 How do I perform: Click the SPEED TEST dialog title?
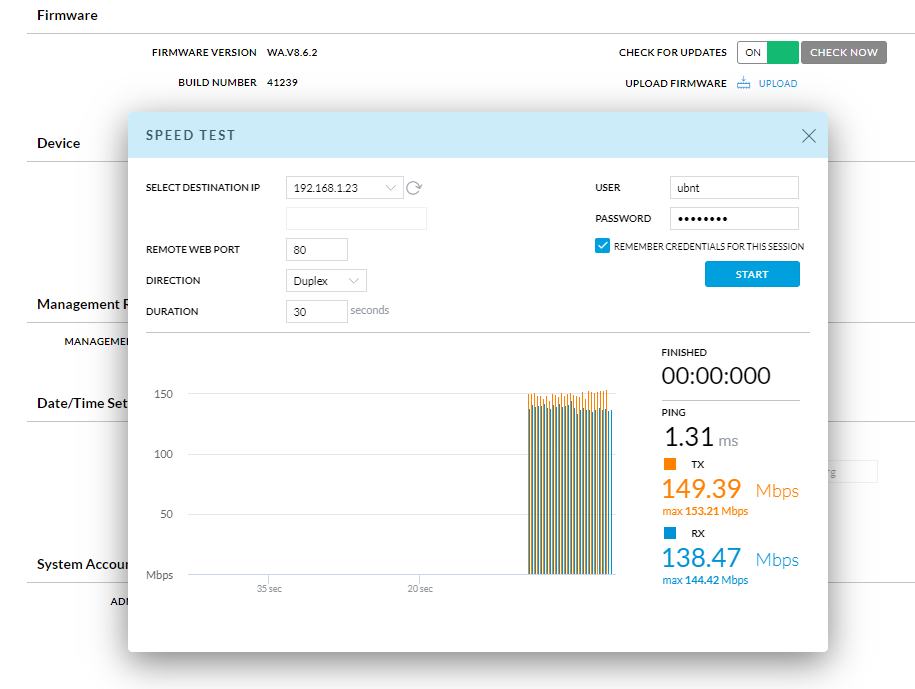pos(190,135)
